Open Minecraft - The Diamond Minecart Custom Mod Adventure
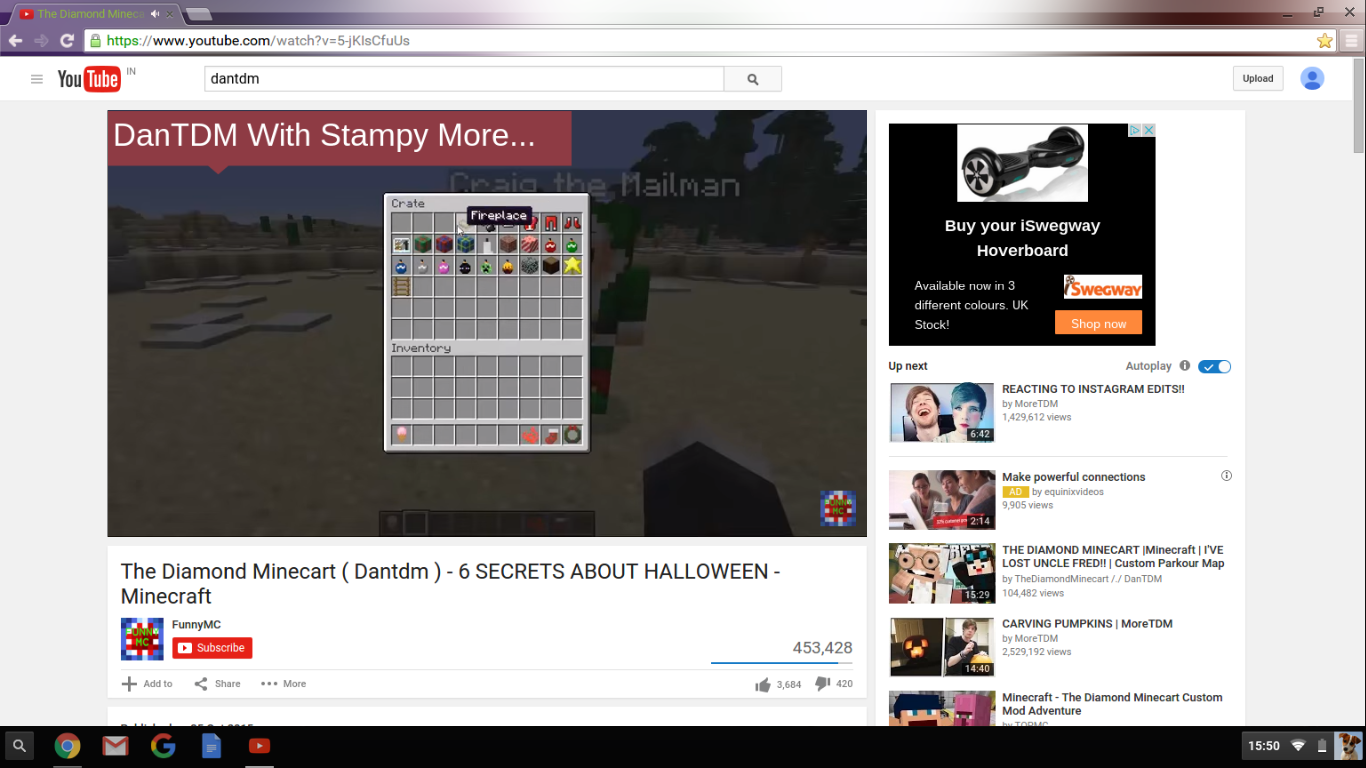Image resolution: width=1366 pixels, height=768 pixels. 1112,704
